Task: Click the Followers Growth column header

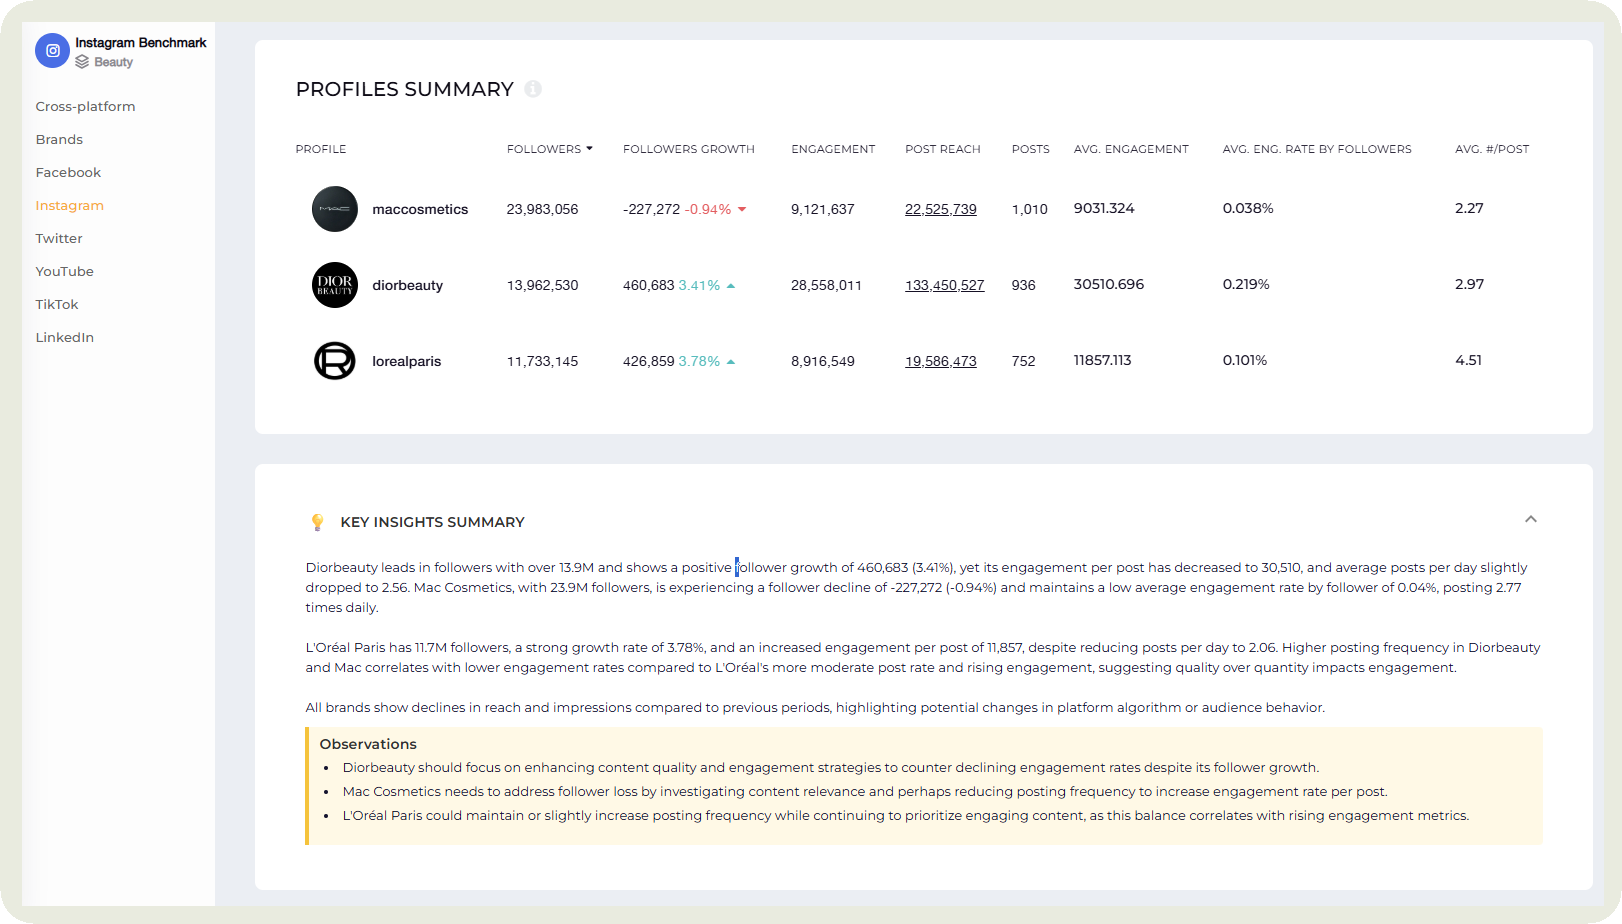Action: (688, 149)
